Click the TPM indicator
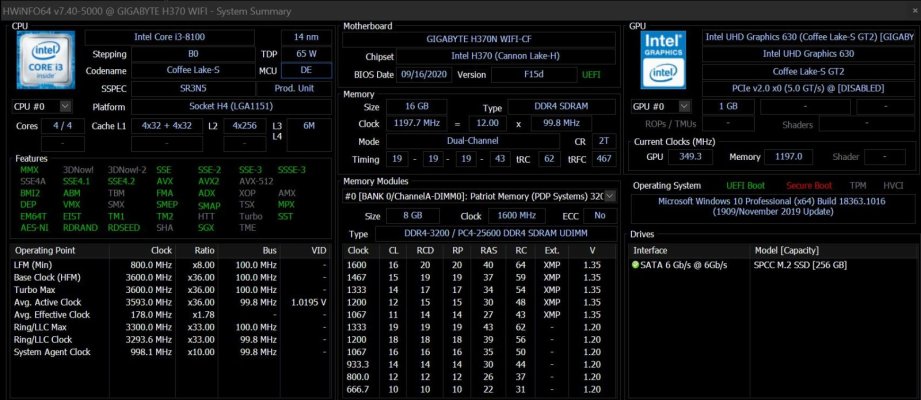The width and height of the screenshot is (921, 400). click(858, 186)
